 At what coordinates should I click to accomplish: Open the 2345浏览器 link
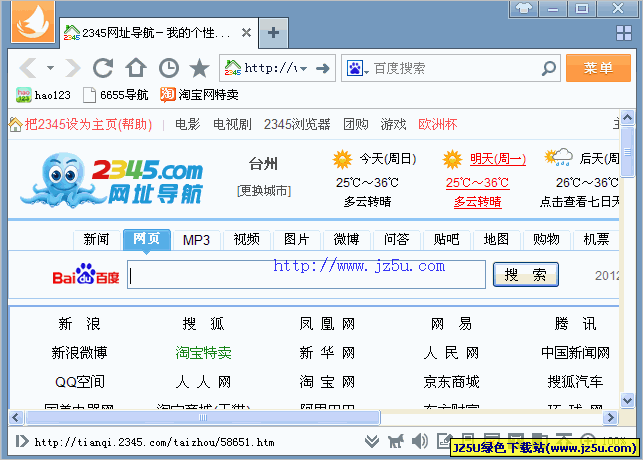click(x=297, y=124)
